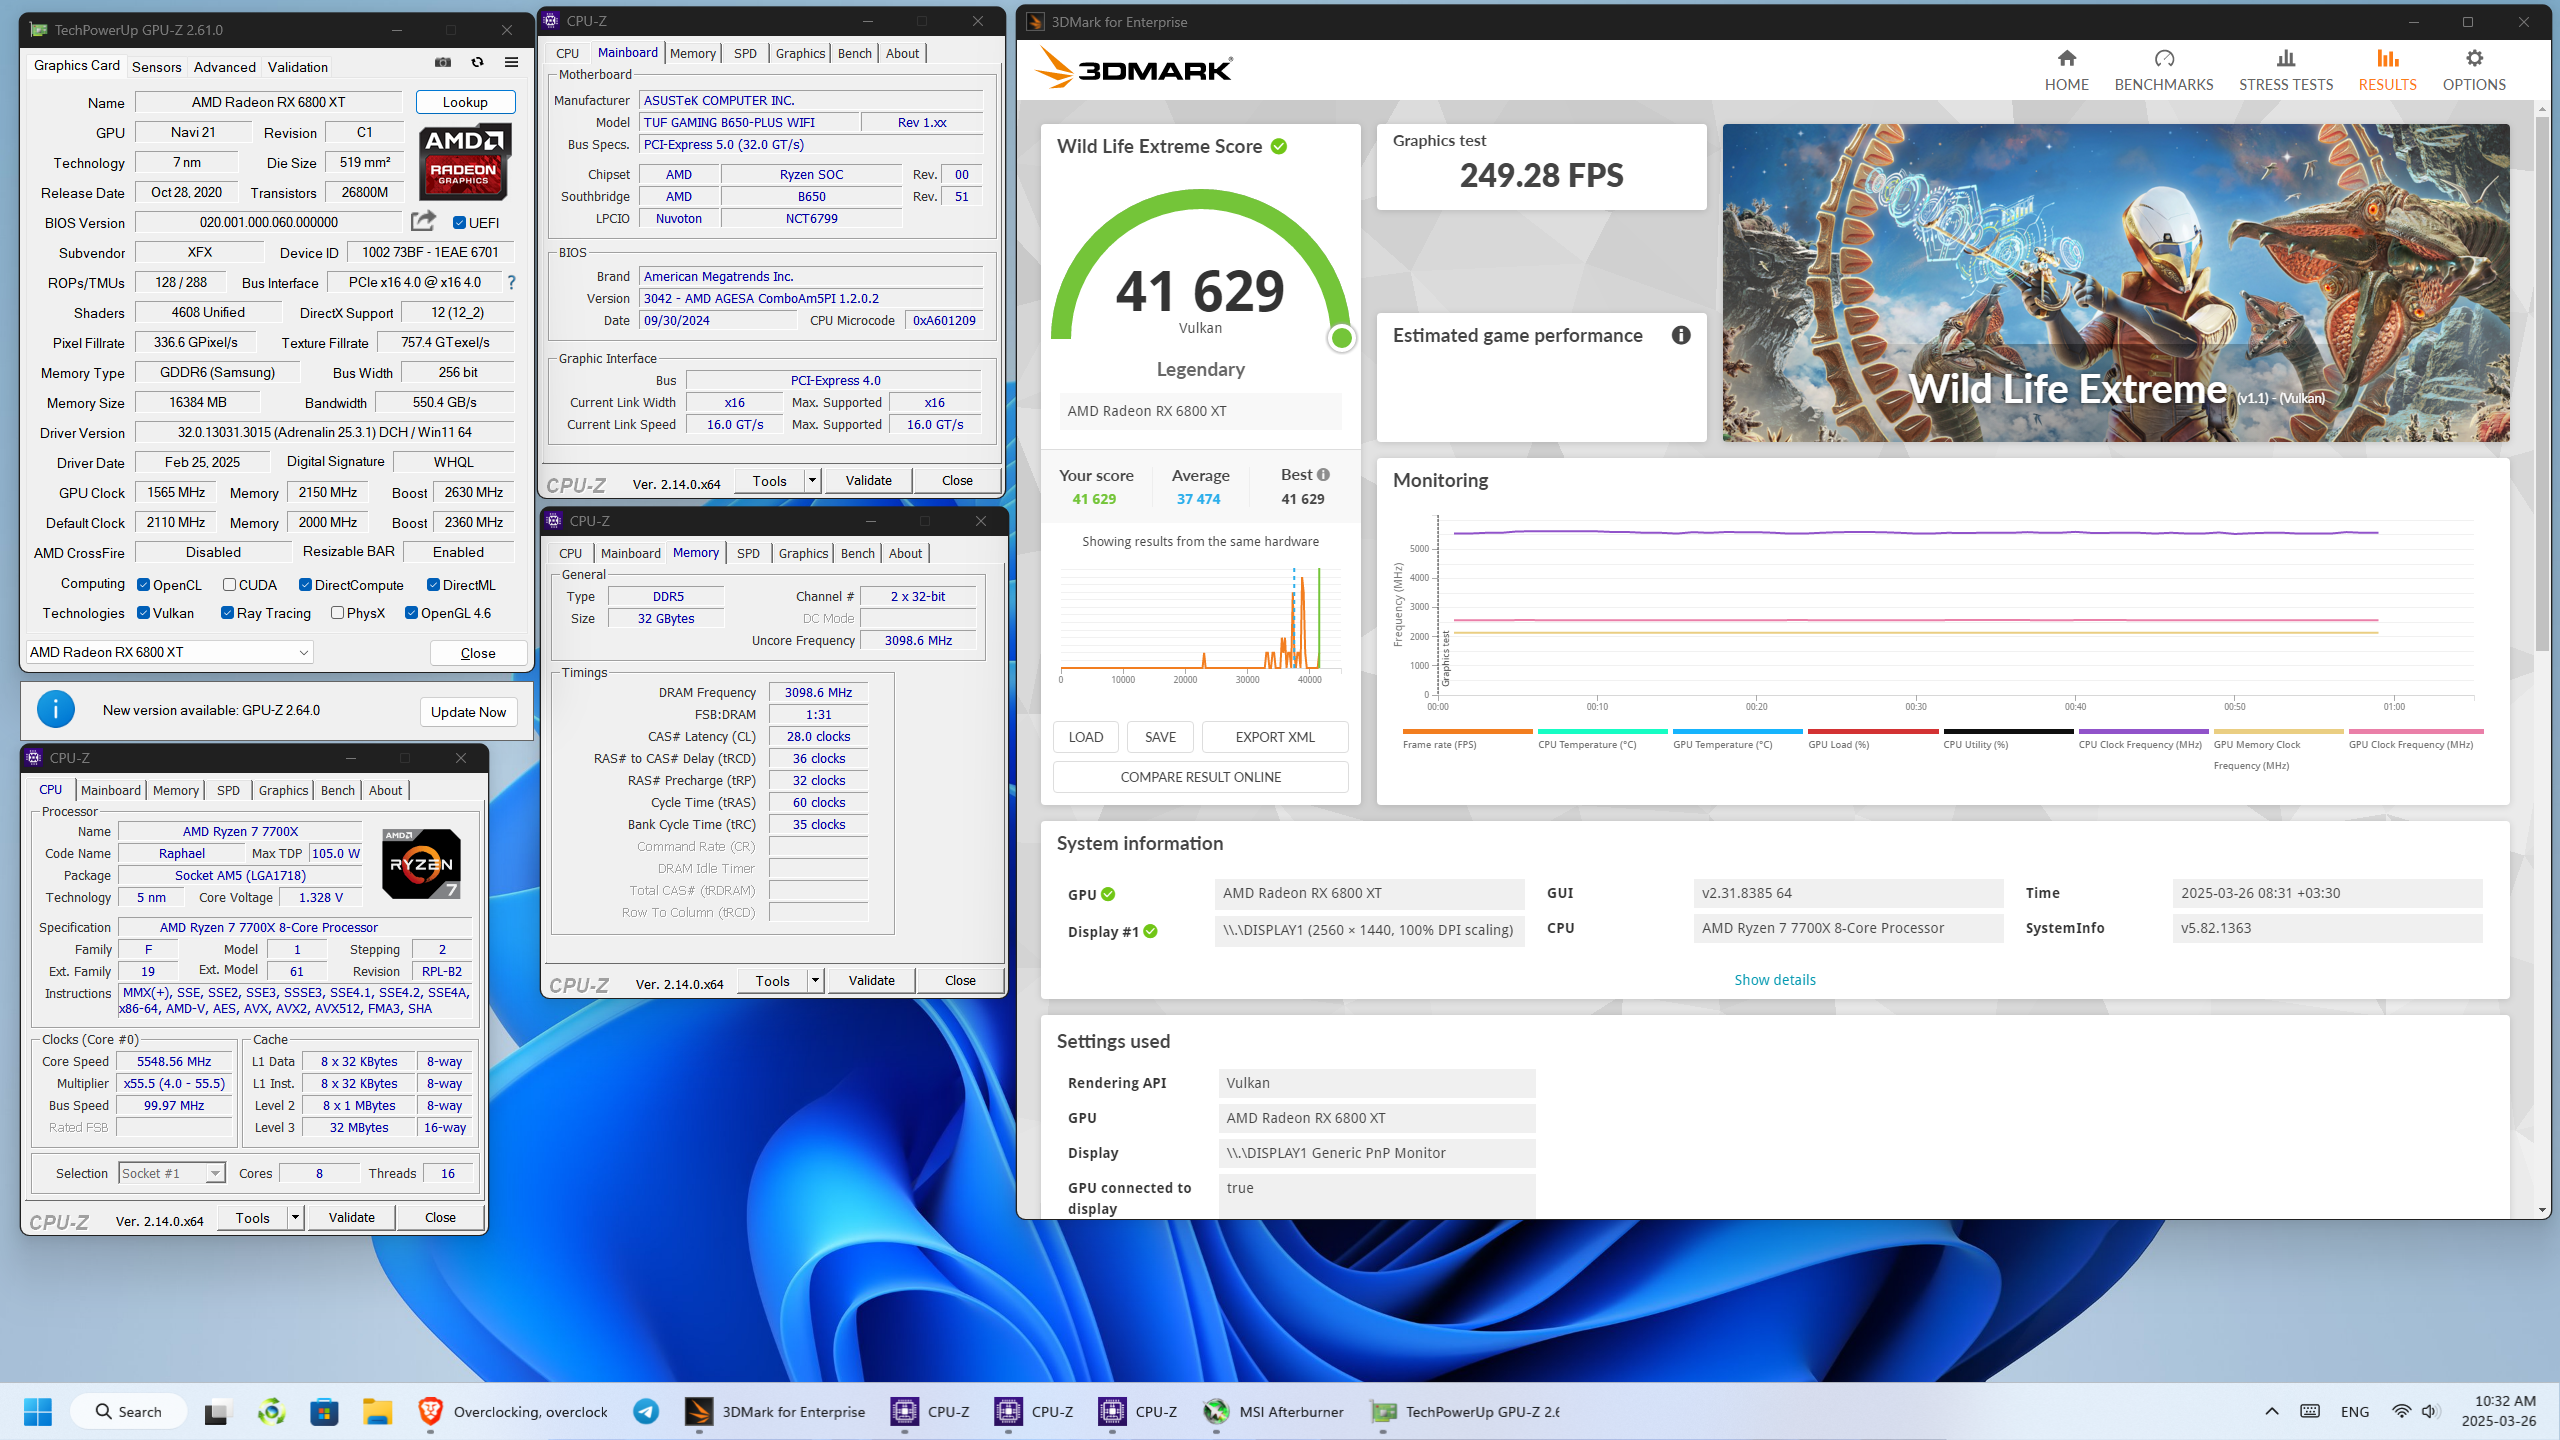2560x1440 pixels.
Task: Open 3DMark RESULTS section
Action: pyautogui.click(x=2387, y=70)
